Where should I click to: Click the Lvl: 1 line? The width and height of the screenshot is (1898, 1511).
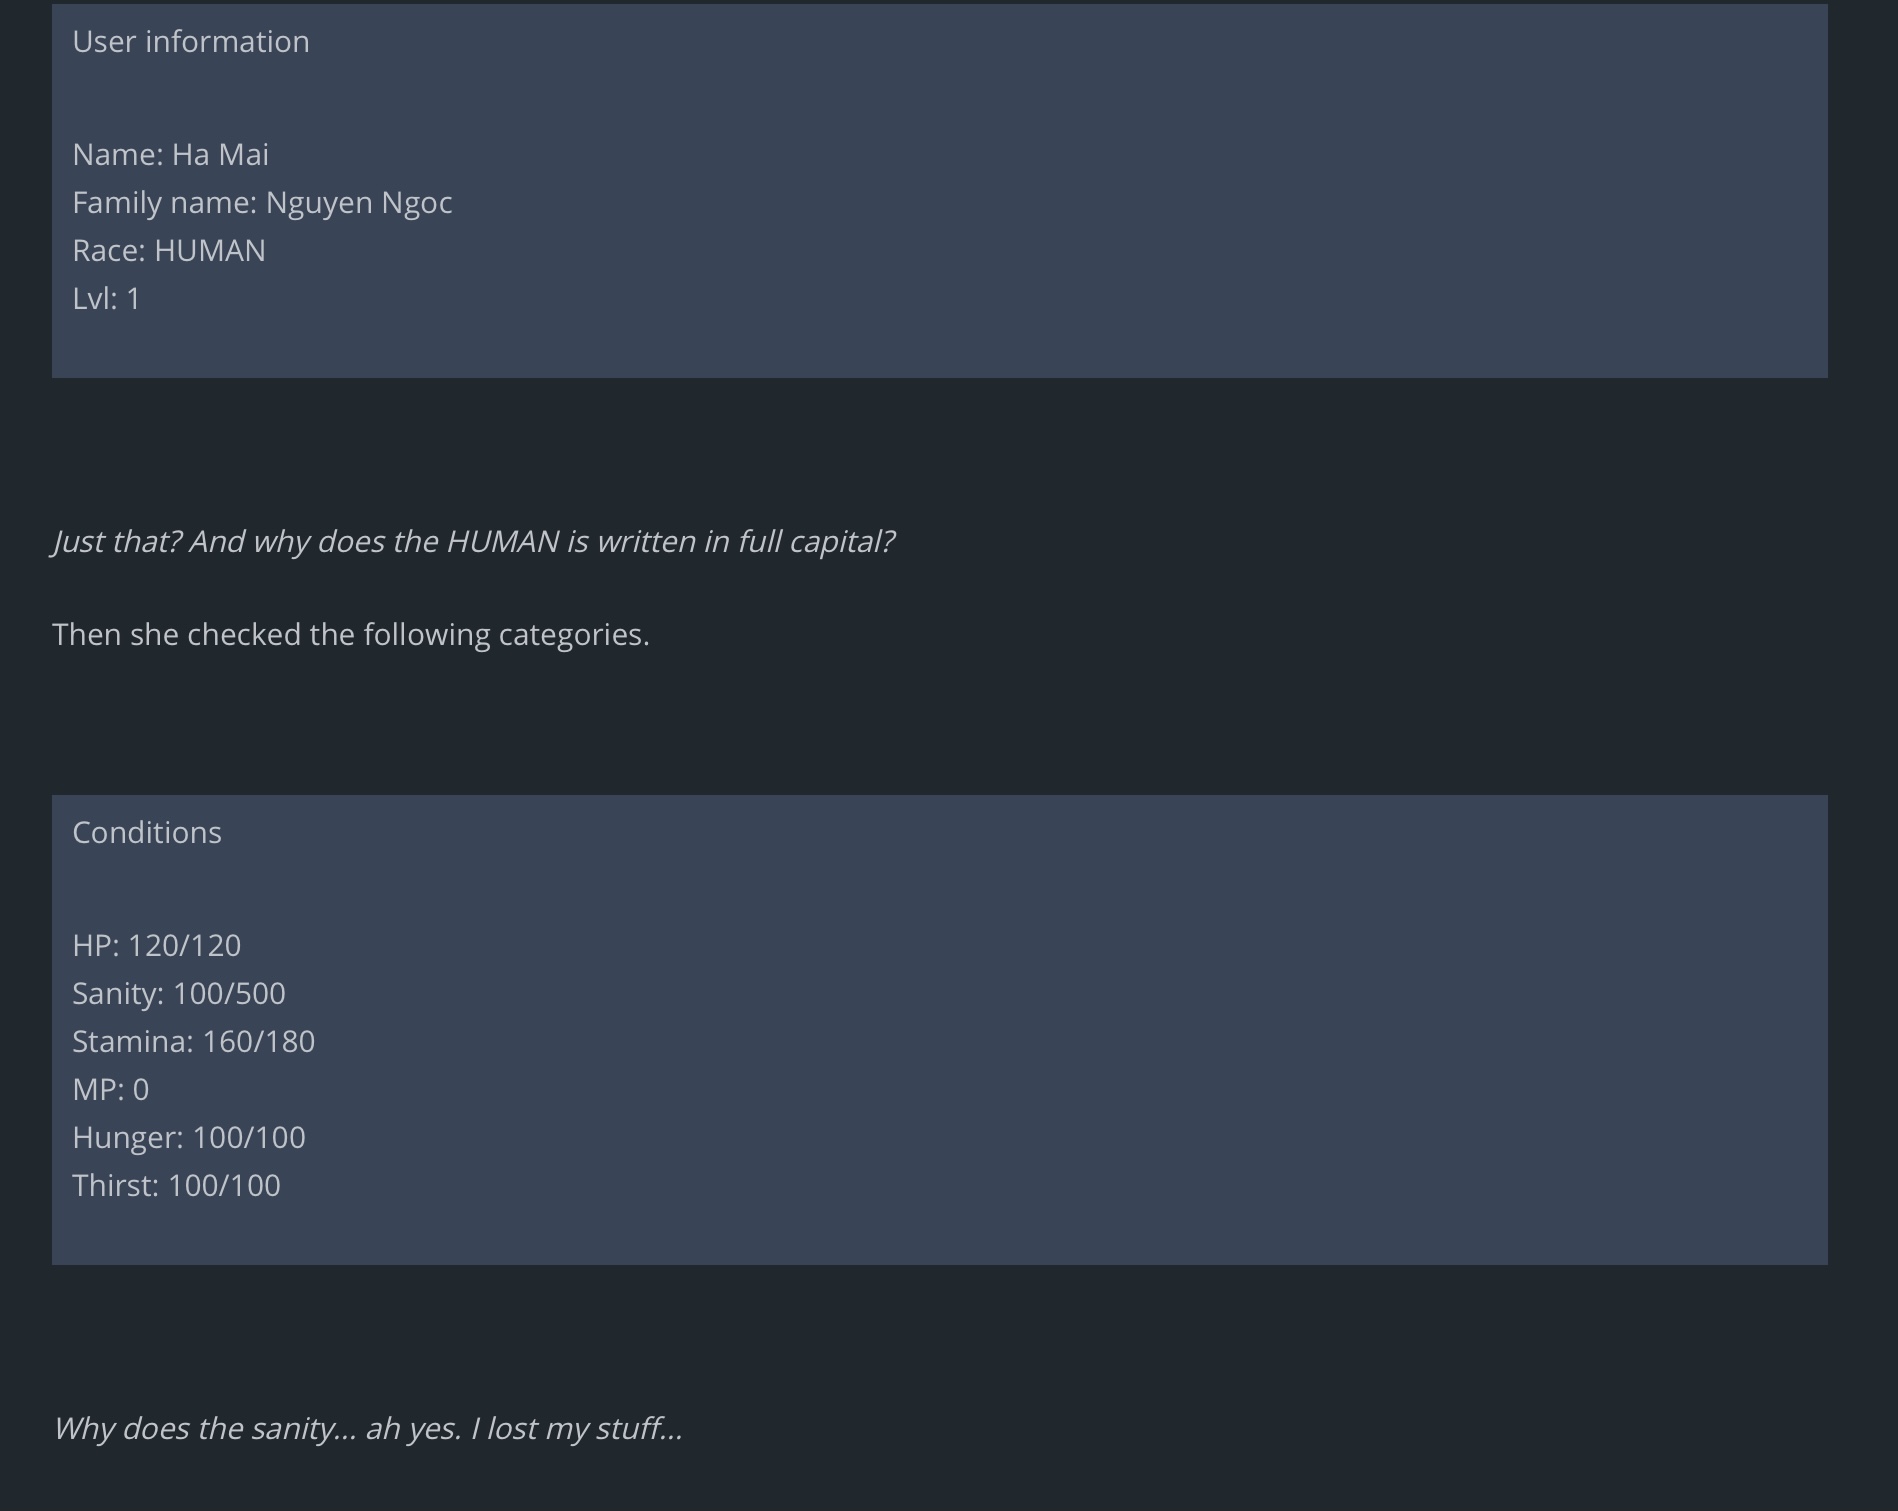[106, 299]
